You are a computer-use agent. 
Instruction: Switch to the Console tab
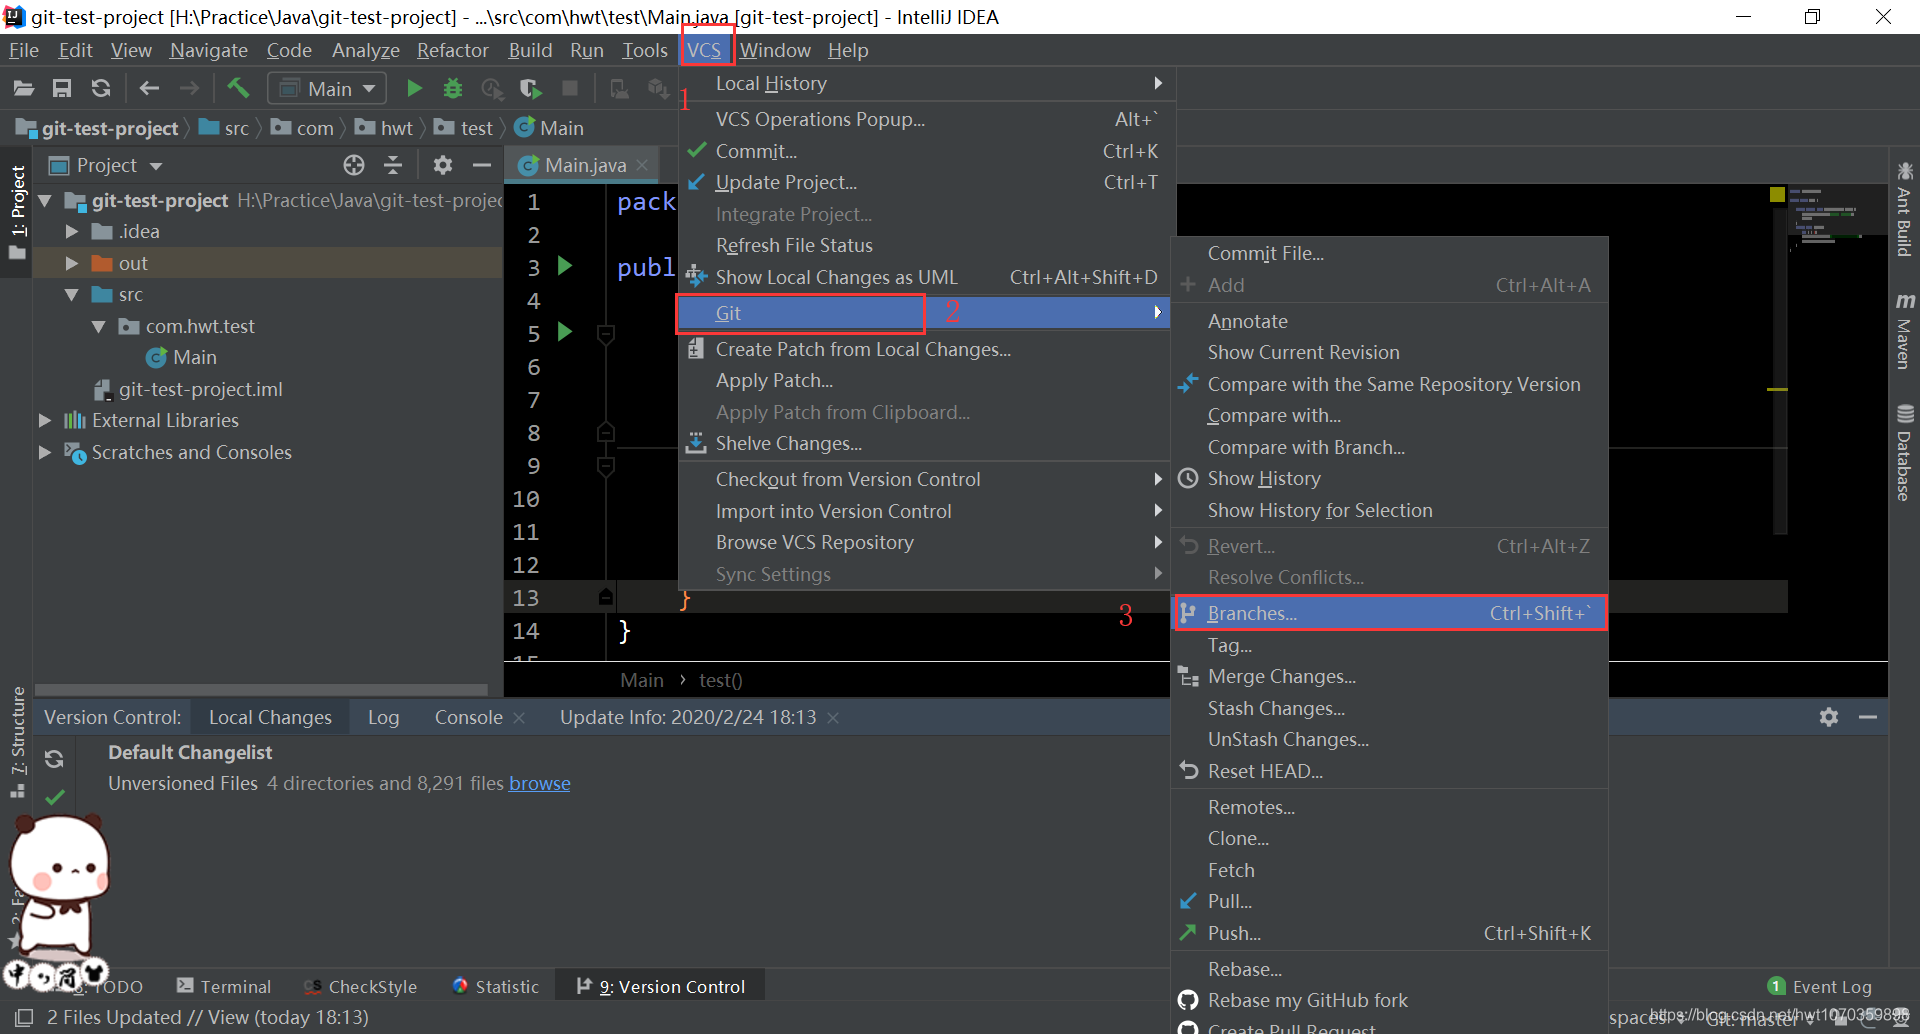pos(468,717)
